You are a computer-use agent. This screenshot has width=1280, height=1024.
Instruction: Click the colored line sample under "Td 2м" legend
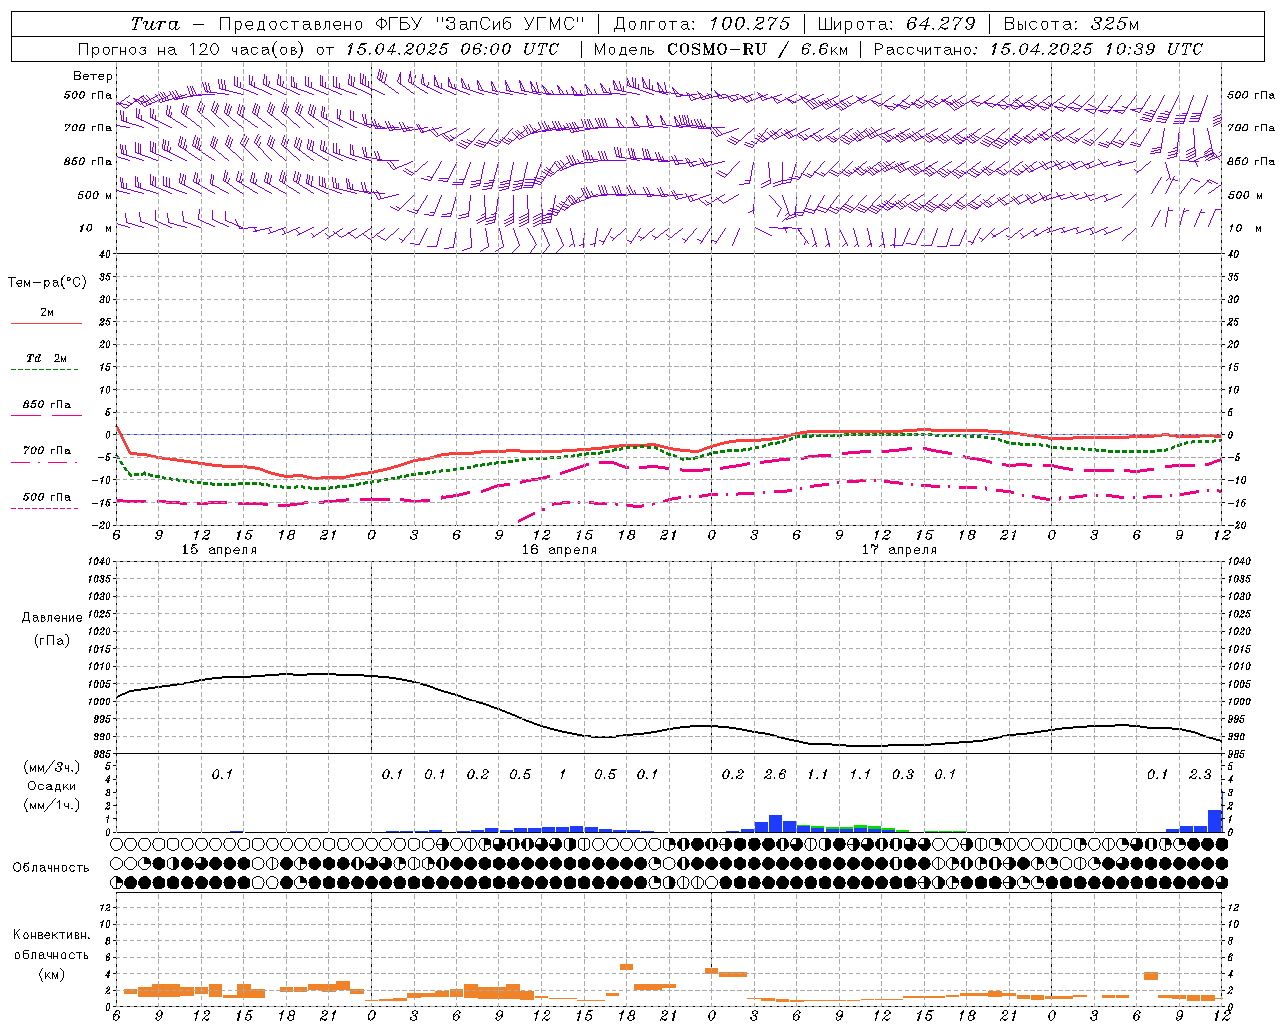click(44, 369)
